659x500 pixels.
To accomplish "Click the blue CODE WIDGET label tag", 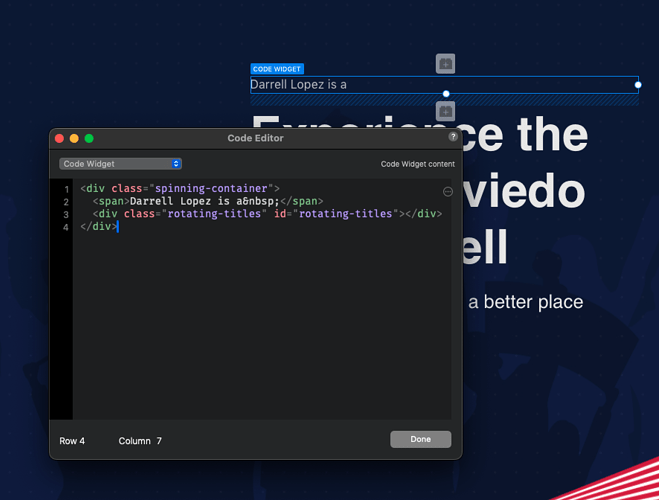I will [276, 69].
